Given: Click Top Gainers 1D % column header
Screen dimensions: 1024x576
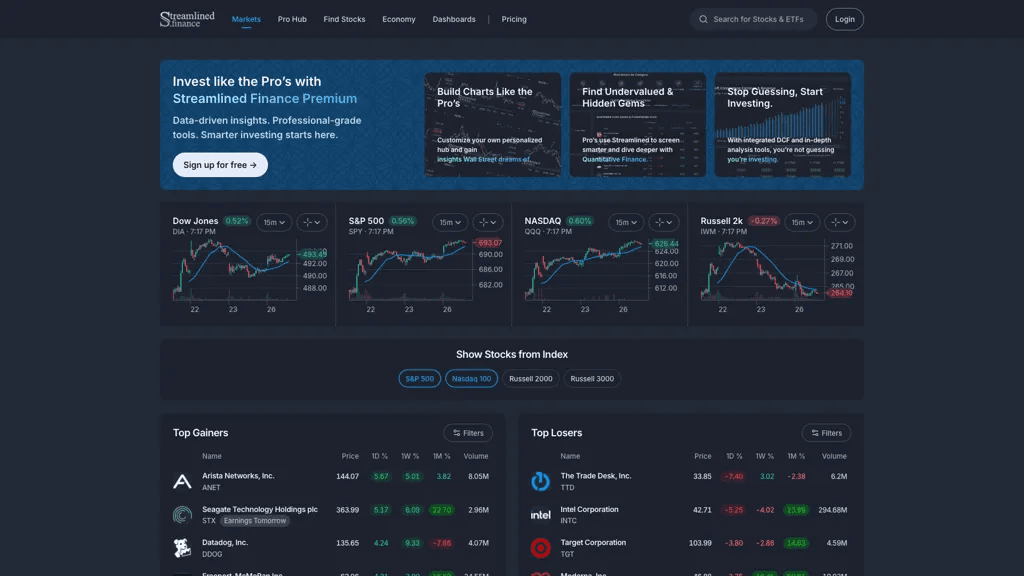Looking at the screenshot, I should tap(380, 456).
